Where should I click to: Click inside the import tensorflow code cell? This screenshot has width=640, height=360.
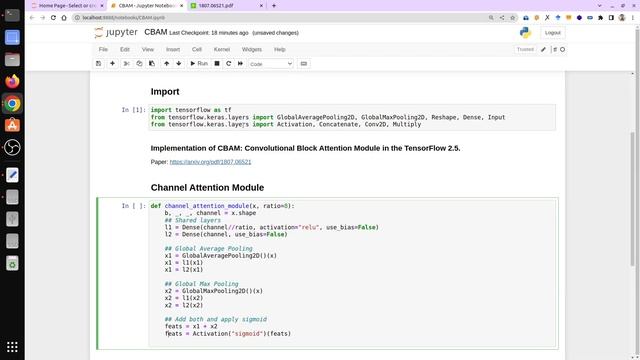352,117
